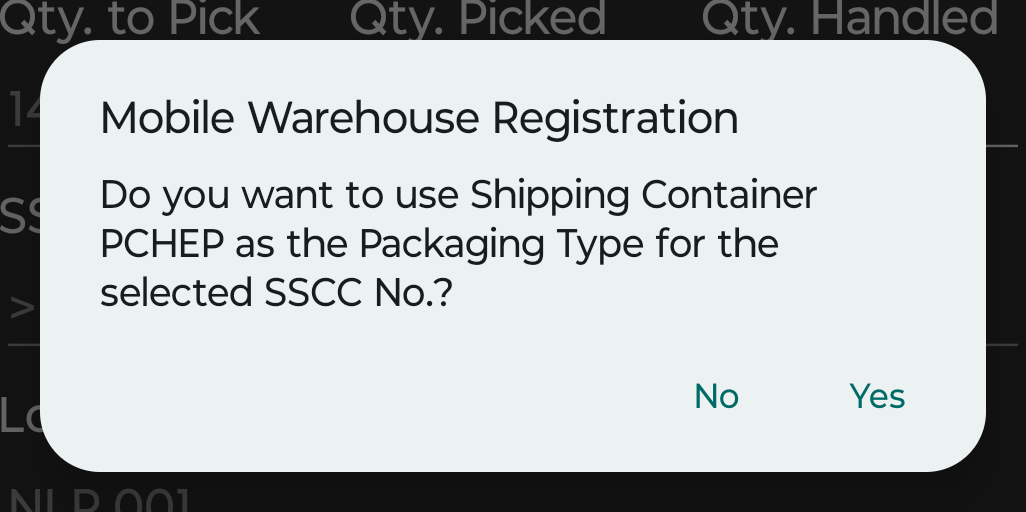Select the "Qty. to Pick" column header
This screenshot has width=1026, height=512.
coord(130,18)
